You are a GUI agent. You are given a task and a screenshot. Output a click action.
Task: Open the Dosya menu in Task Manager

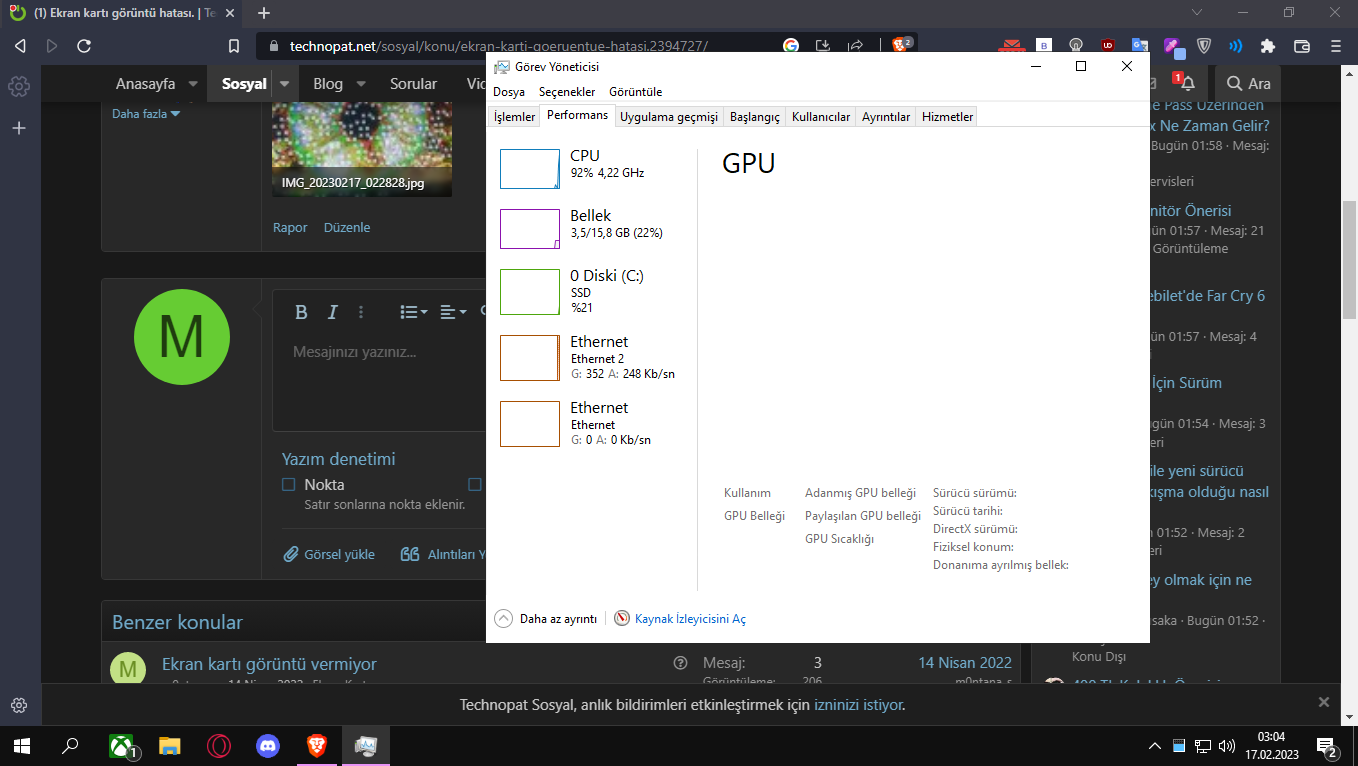pos(509,92)
